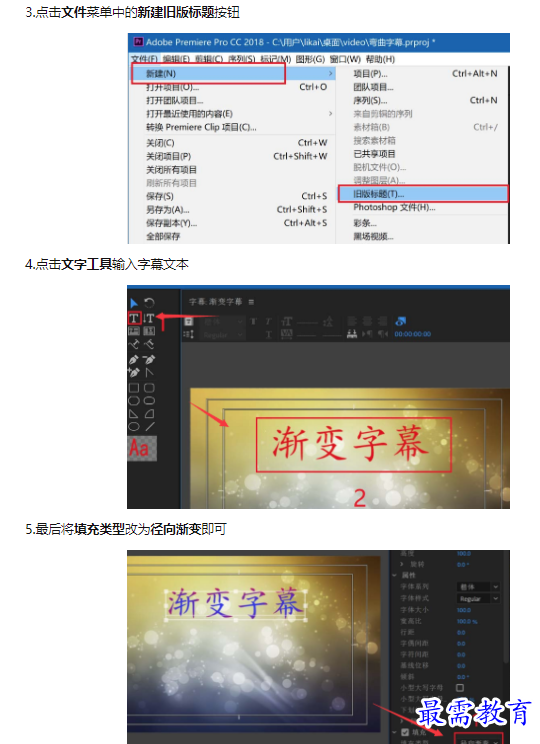540x744 pixels.
Task: Open the 编辑(E) menu
Action: (x=176, y=59)
